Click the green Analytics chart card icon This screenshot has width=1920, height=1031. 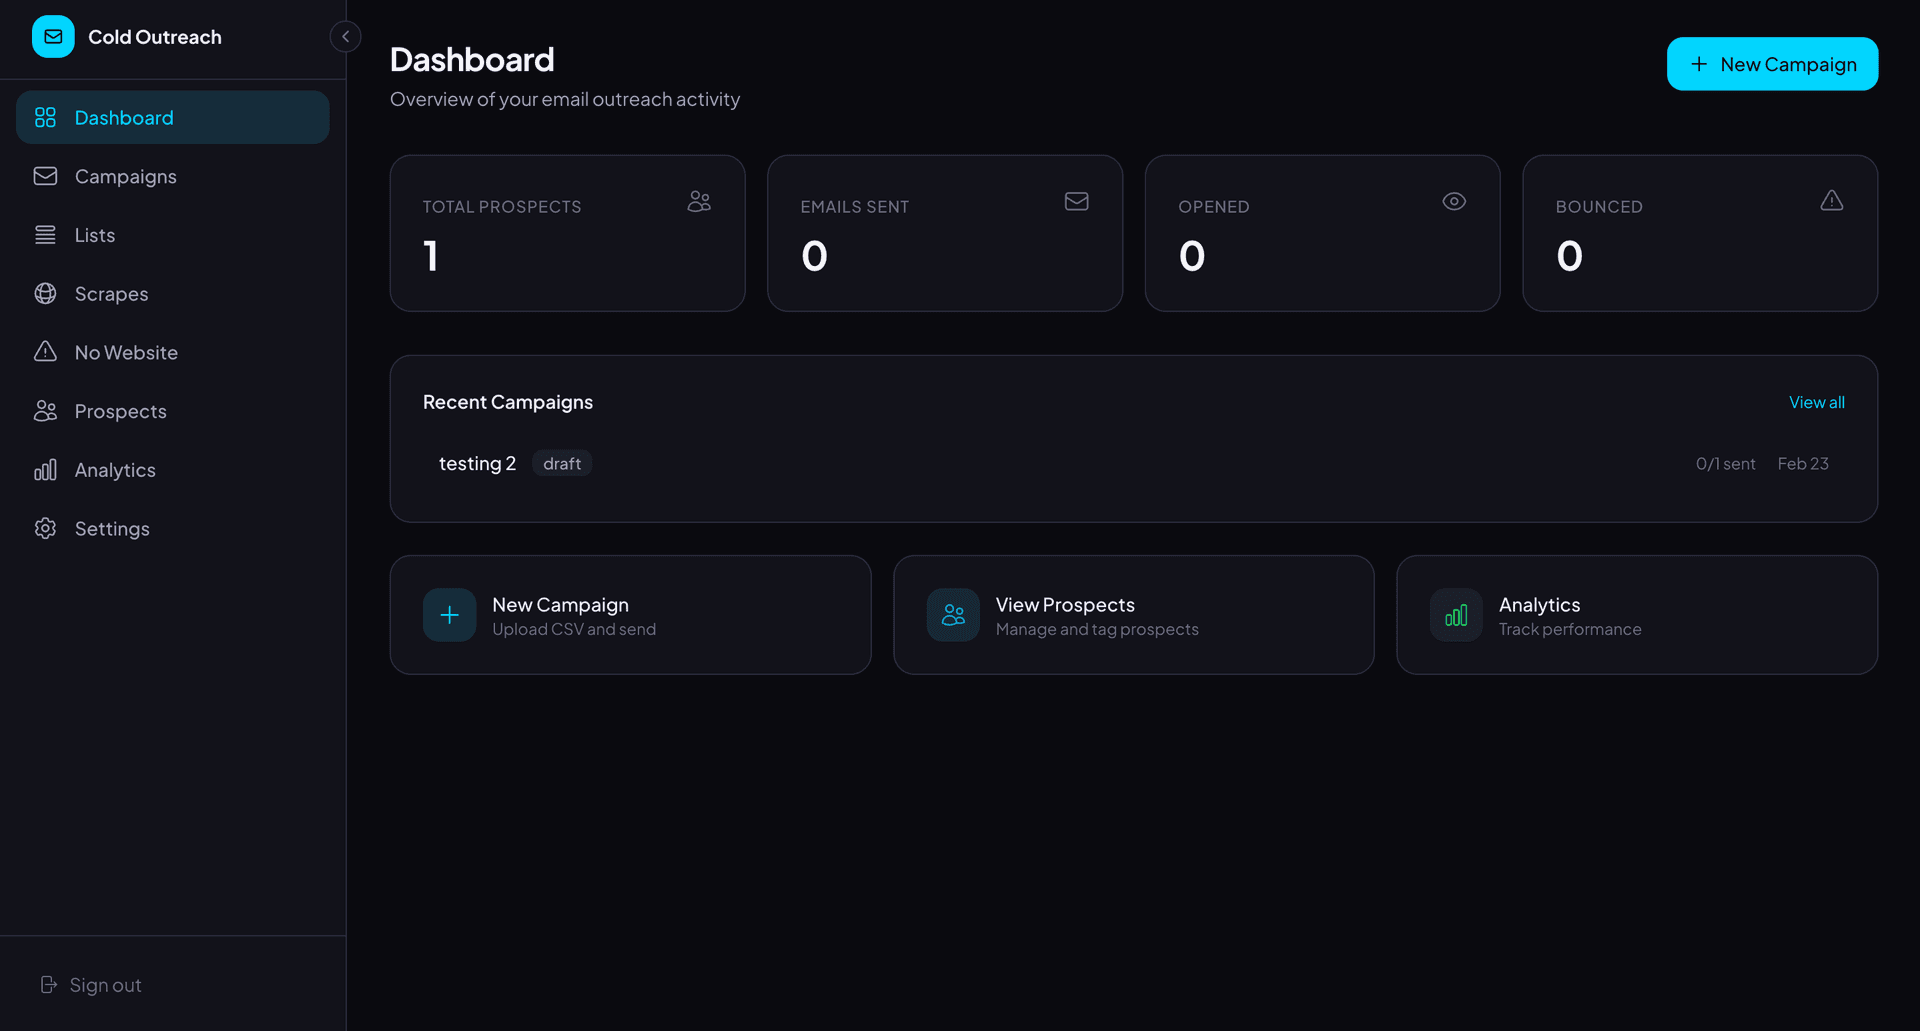[1456, 615]
